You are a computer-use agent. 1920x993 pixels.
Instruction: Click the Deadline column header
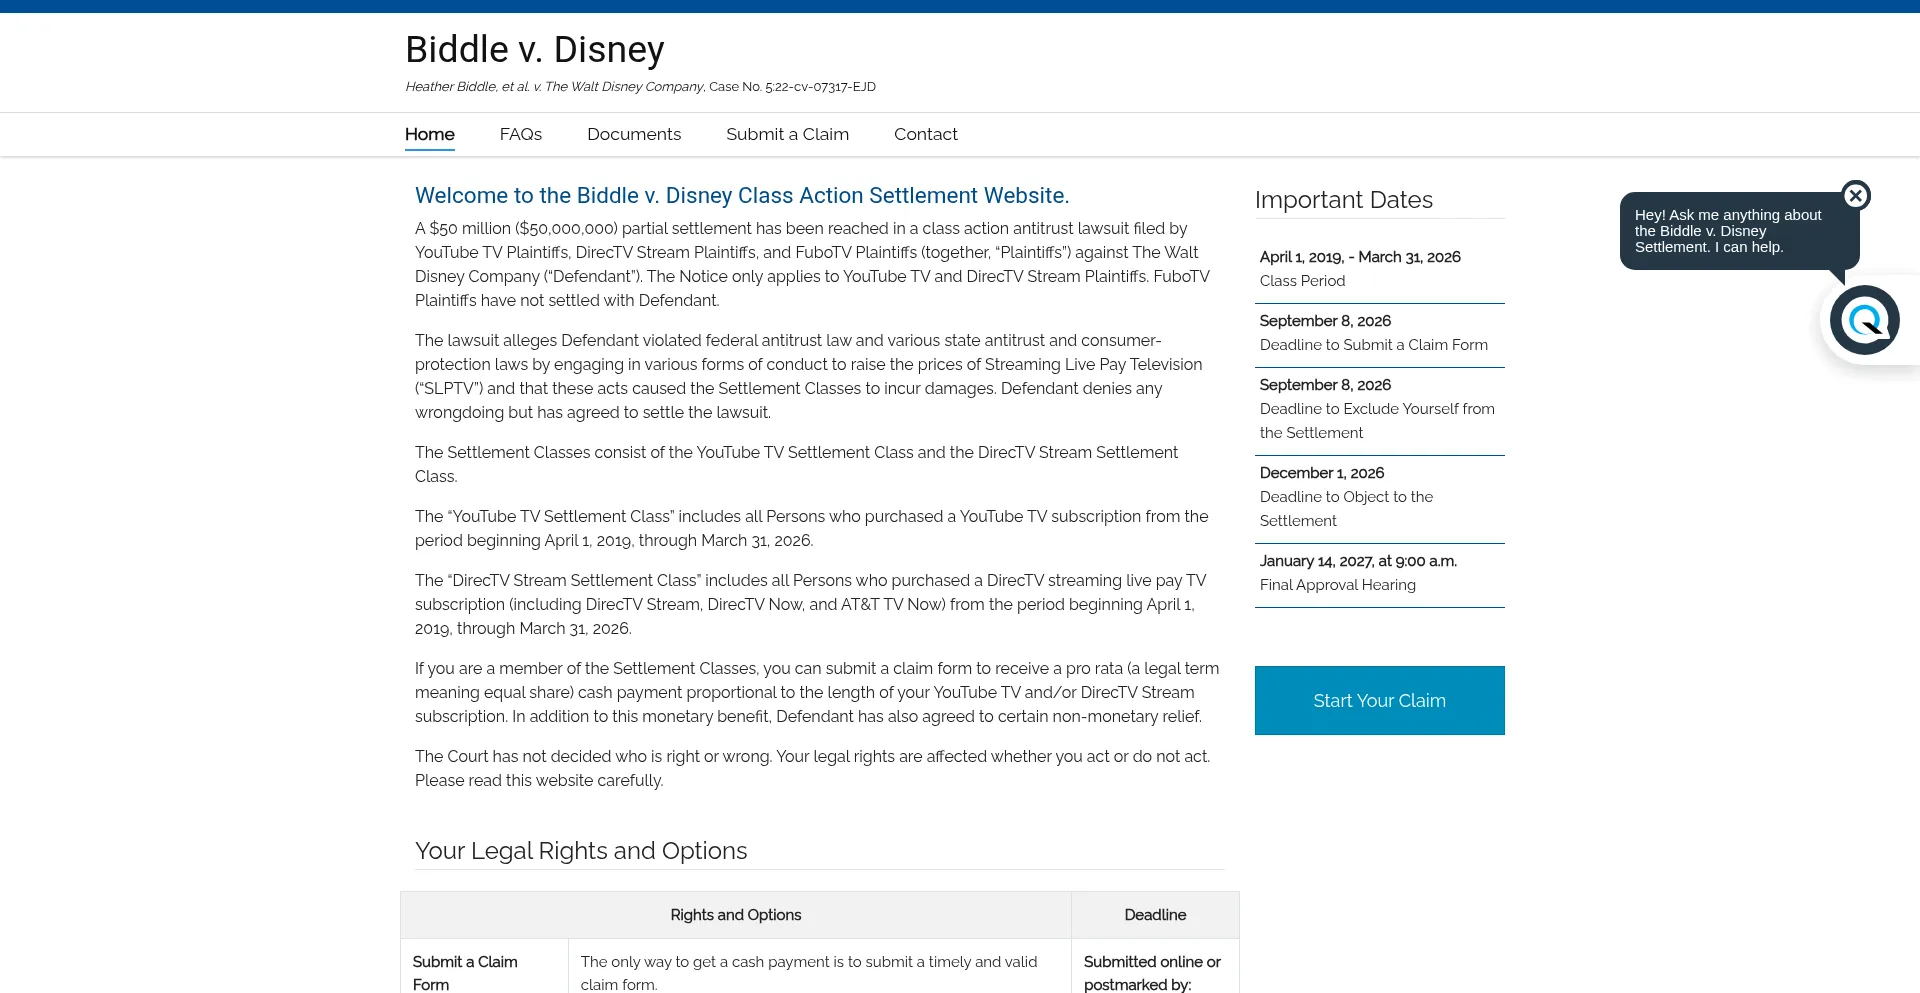coord(1155,915)
